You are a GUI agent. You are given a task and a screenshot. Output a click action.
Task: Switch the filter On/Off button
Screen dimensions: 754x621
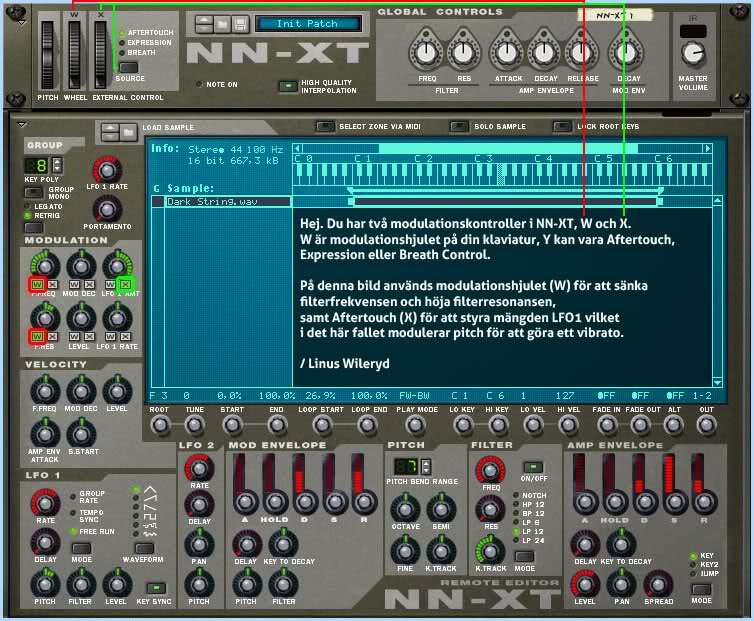click(533, 467)
